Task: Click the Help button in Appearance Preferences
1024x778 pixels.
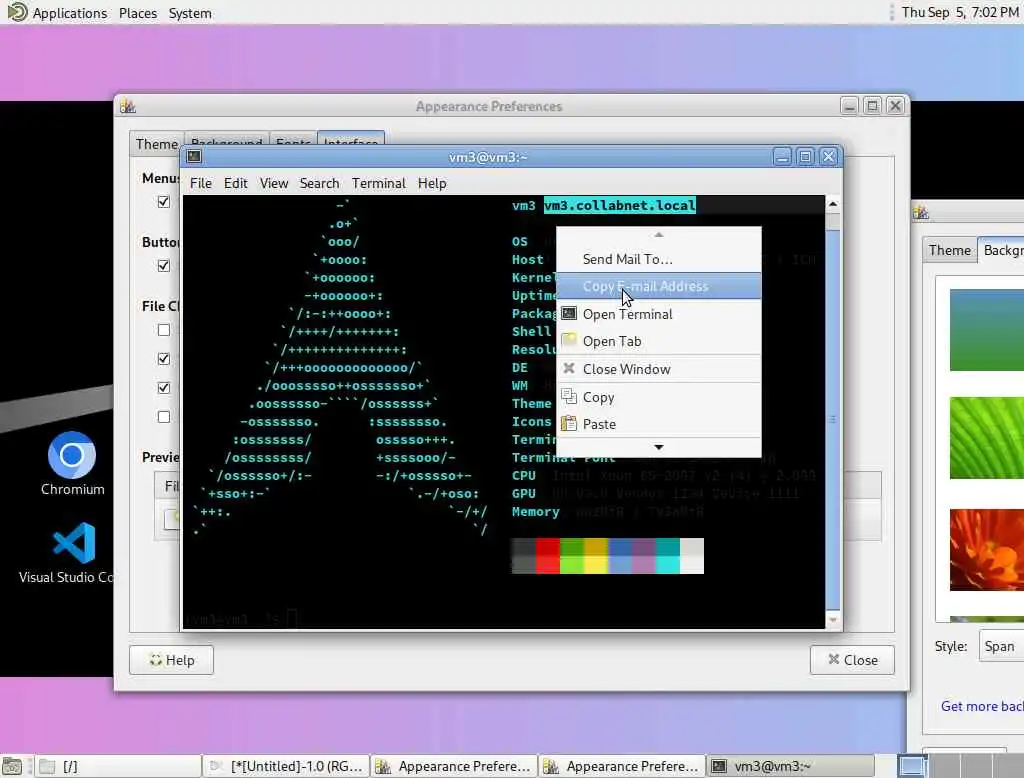Action: 171,660
